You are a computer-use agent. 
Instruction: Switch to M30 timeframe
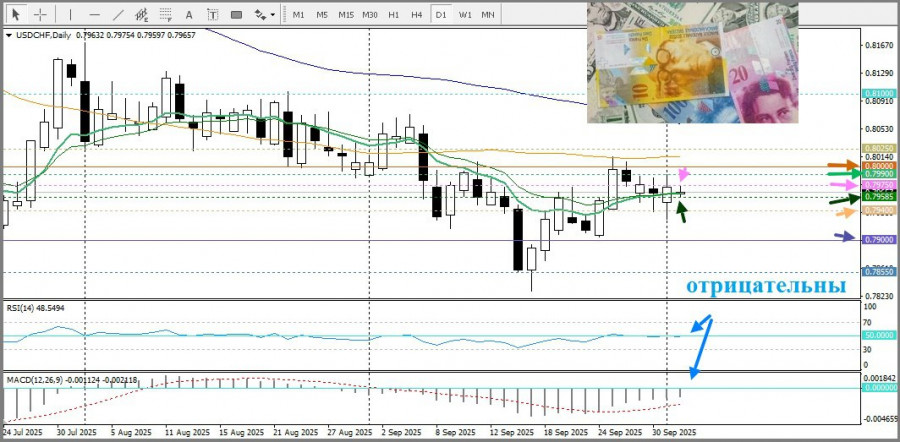370,15
